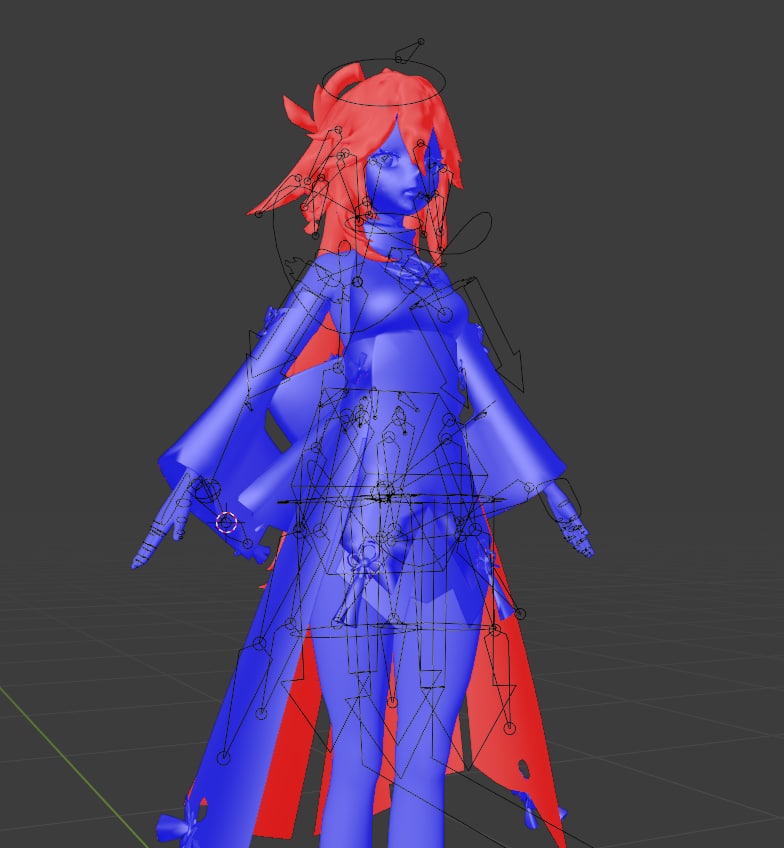Select the small bone atop the halo ring
Image resolution: width=784 pixels, height=848 pixels.
click(409, 51)
